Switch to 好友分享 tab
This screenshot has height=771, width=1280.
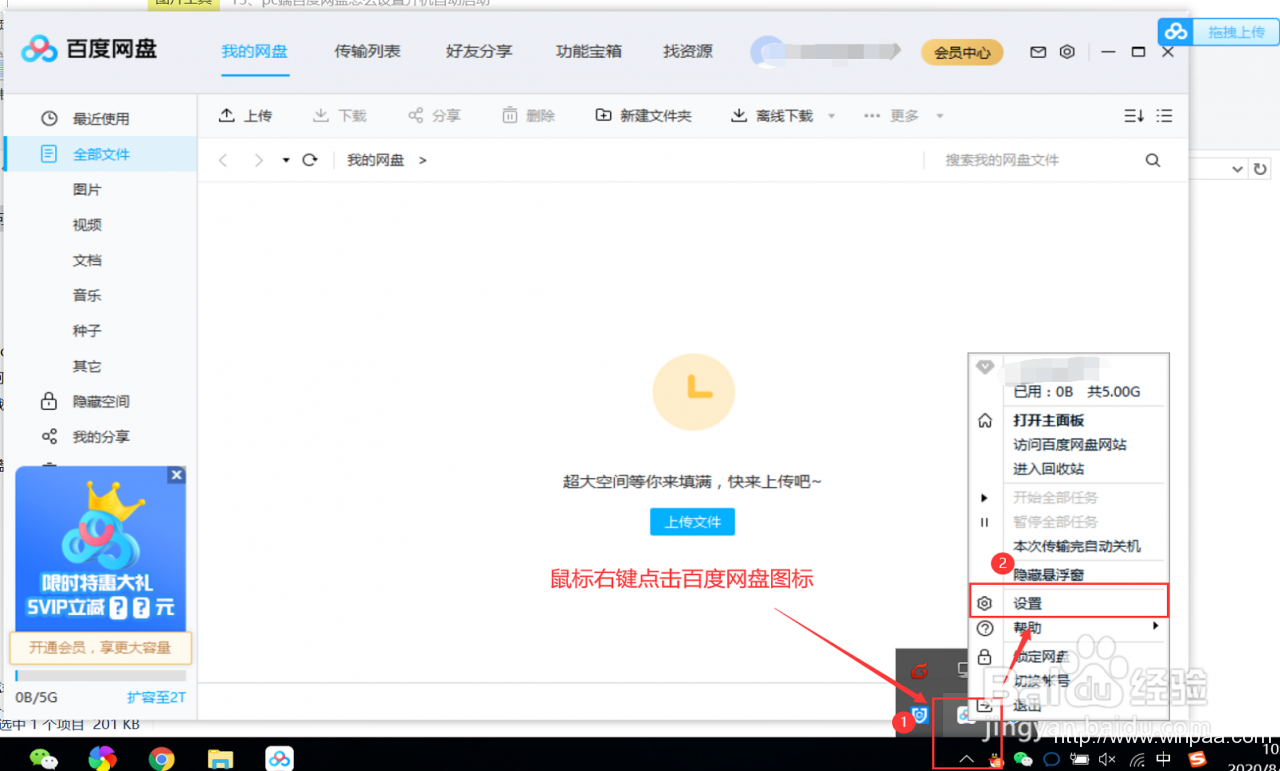[x=479, y=51]
